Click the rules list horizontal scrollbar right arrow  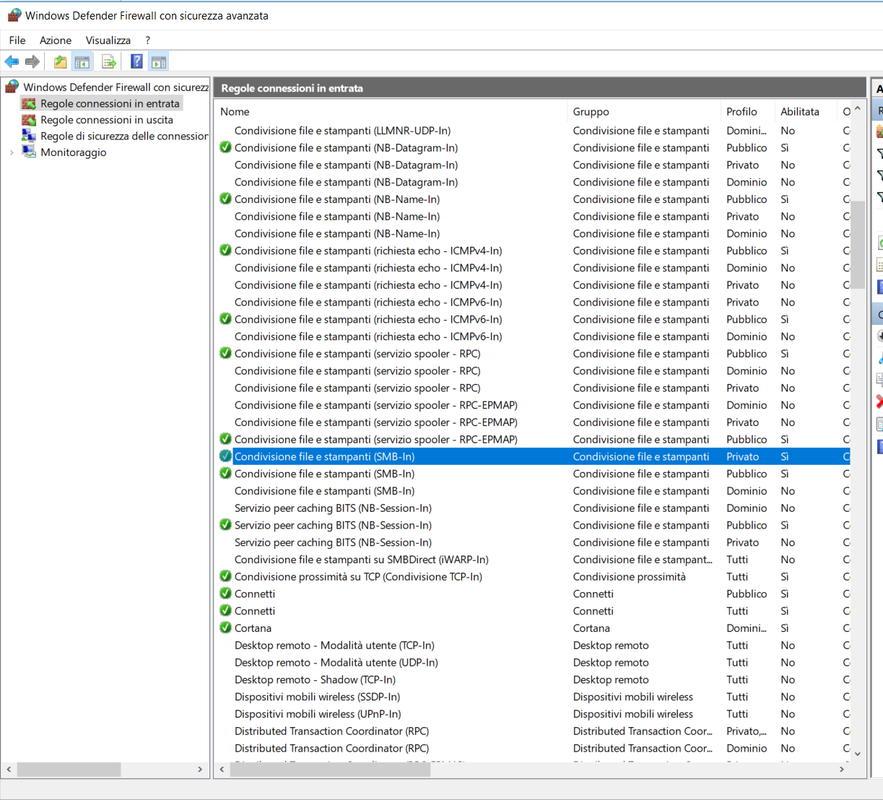click(x=842, y=769)
